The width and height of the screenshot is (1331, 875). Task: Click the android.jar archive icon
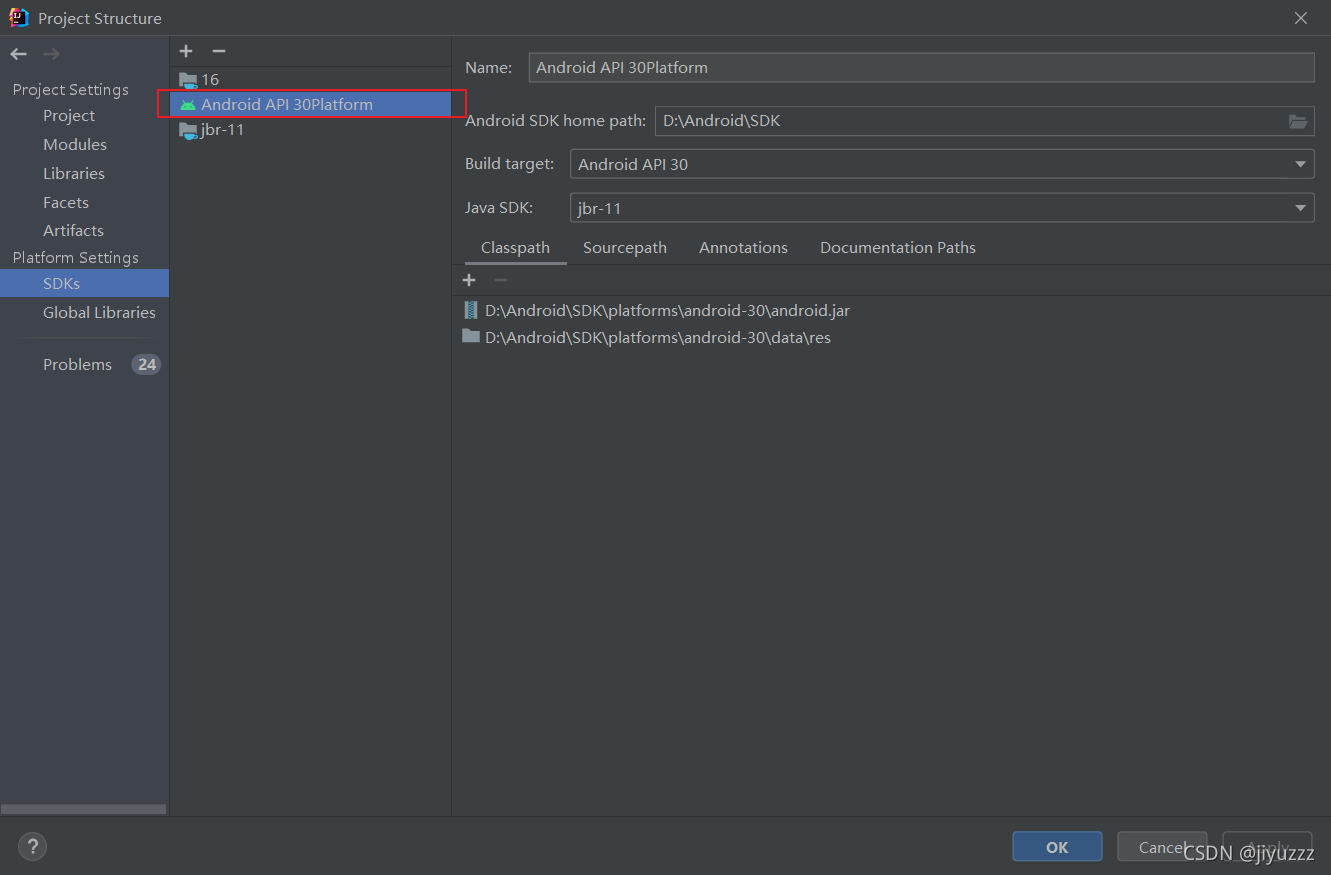471,310
